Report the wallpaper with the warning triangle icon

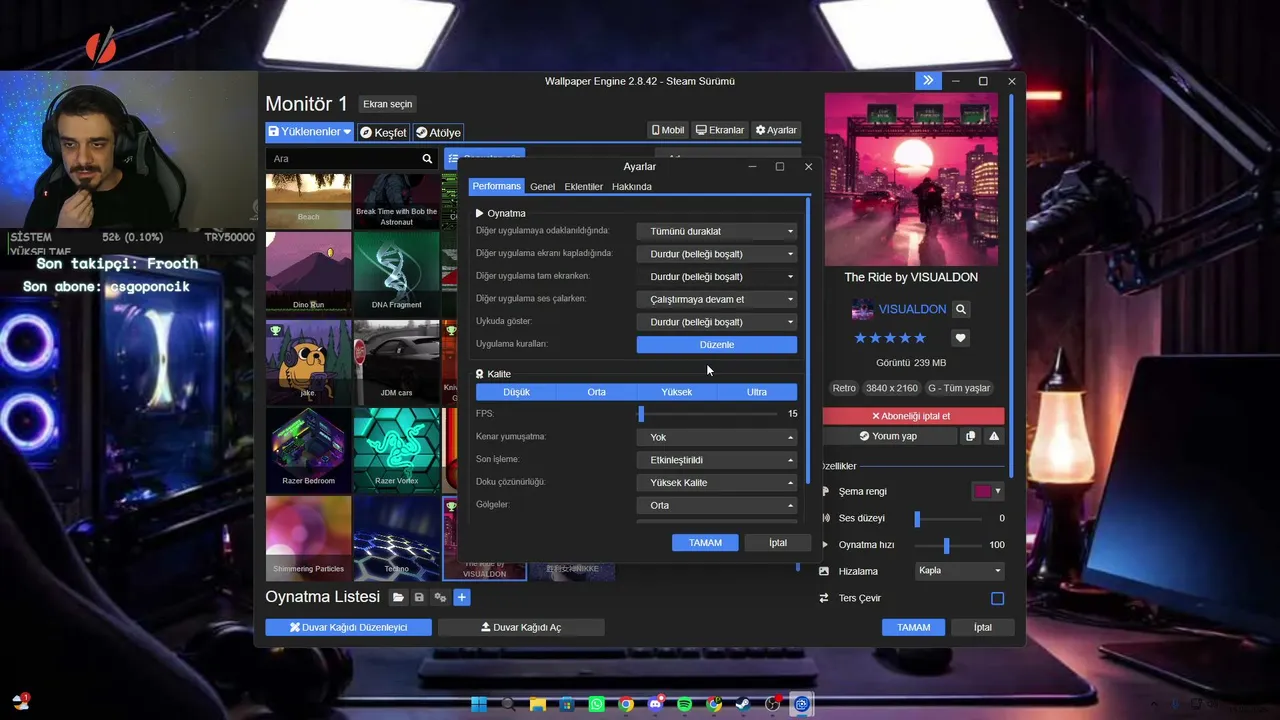click(x=994, y=436)
